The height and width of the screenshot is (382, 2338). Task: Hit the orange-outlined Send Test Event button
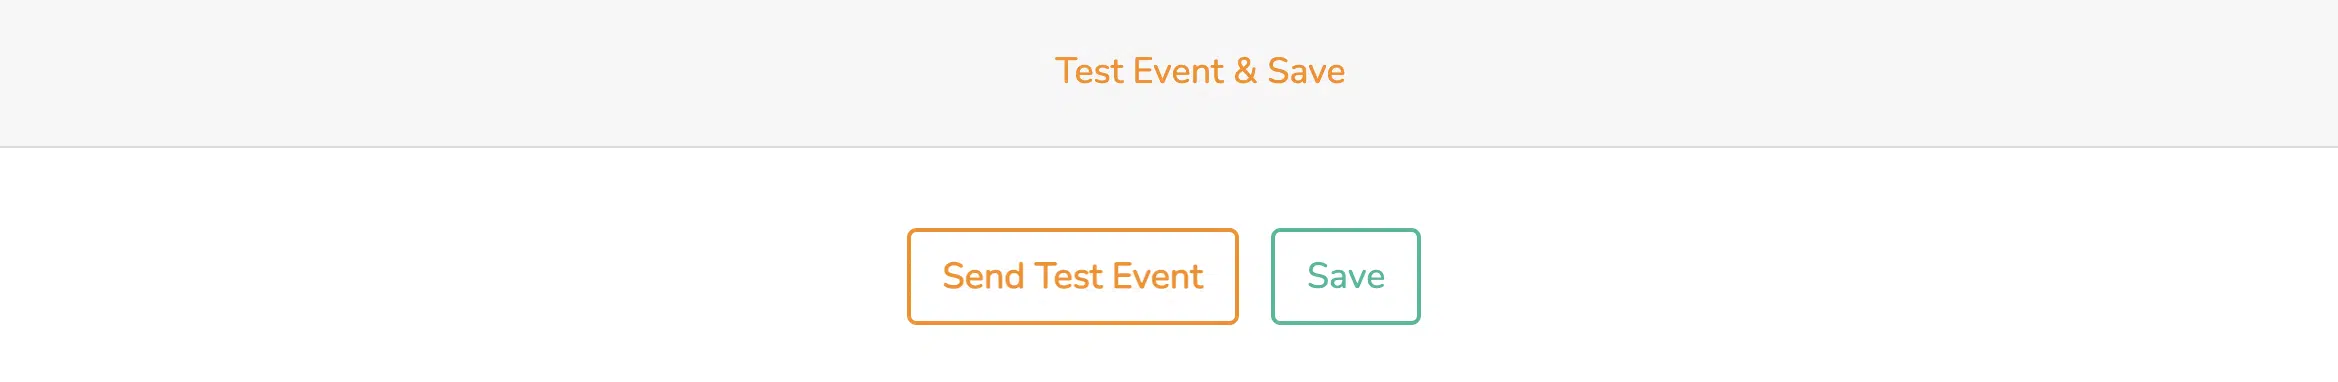pos(1072,276)
